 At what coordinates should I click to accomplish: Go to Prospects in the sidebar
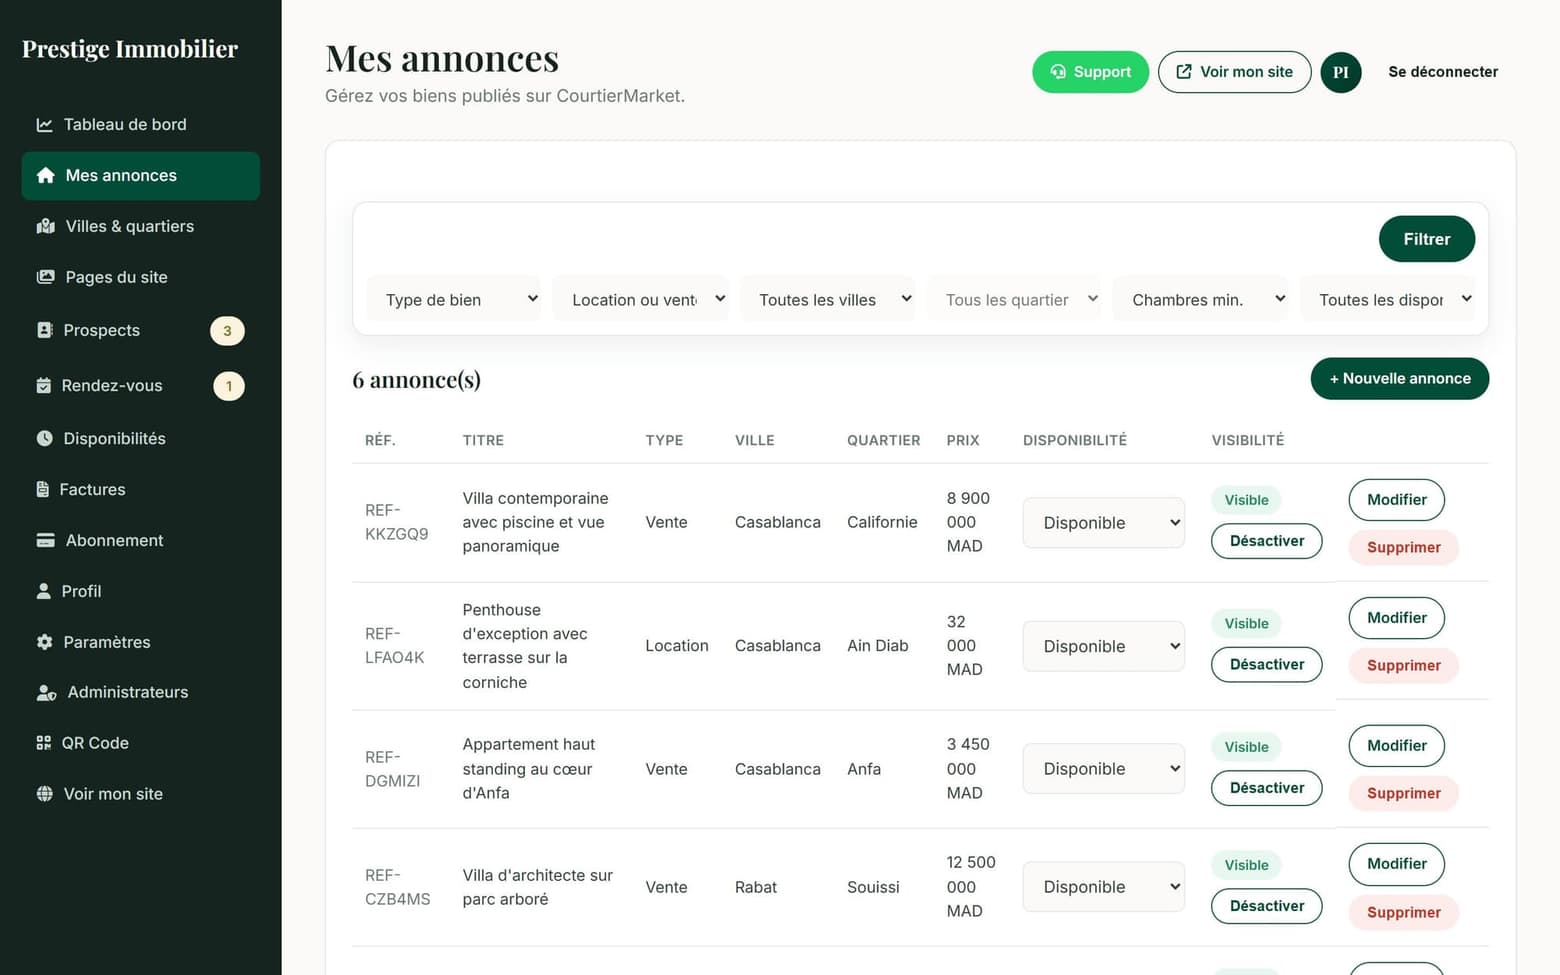coord(140,330)
